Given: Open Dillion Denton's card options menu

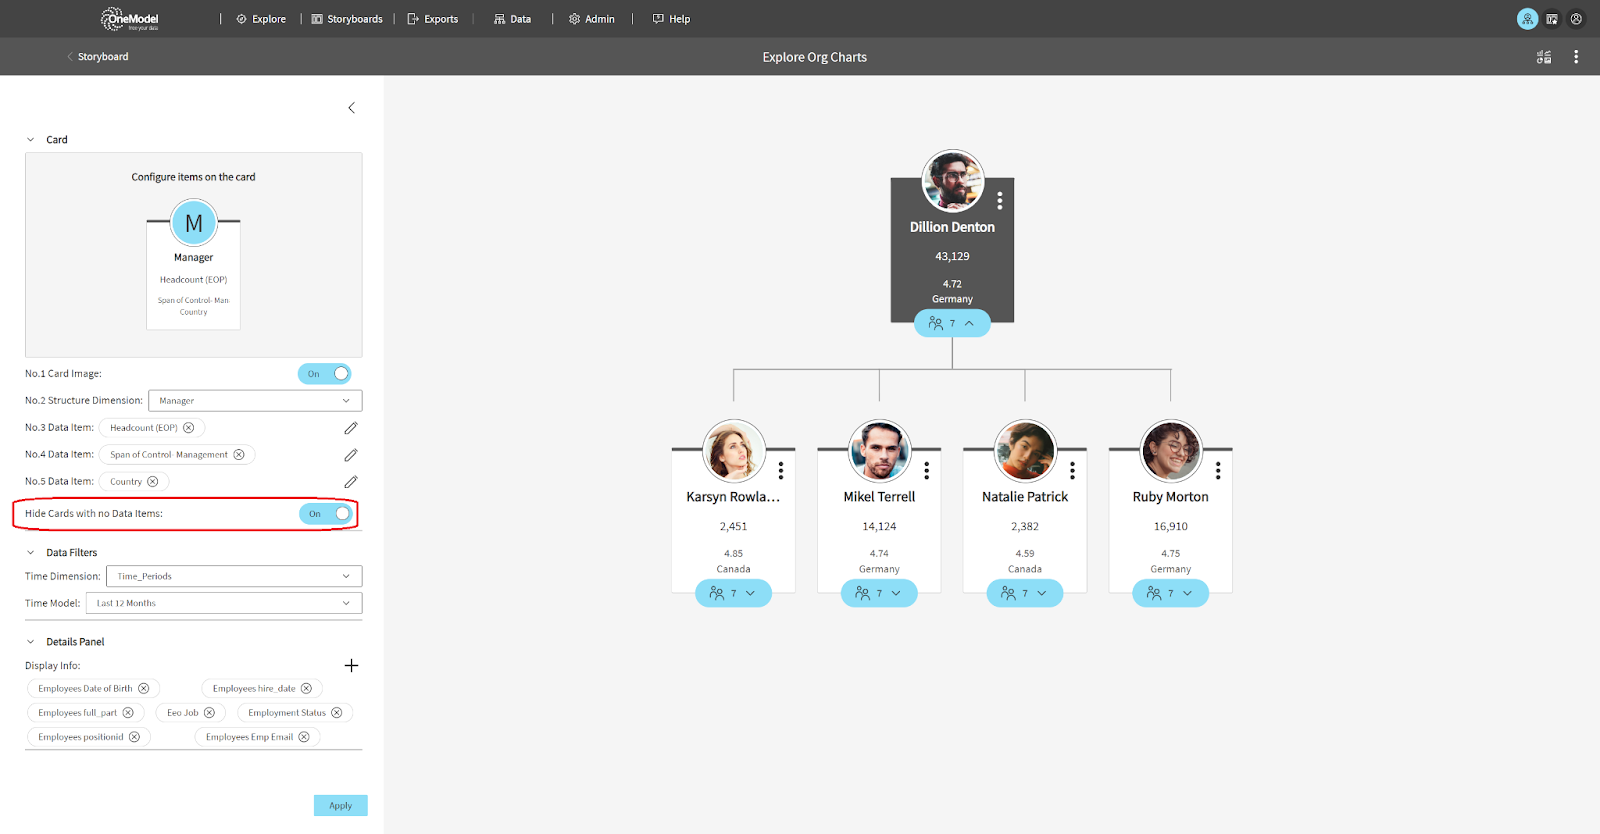Looking at the screenshot, I should (x=999, y=201).
